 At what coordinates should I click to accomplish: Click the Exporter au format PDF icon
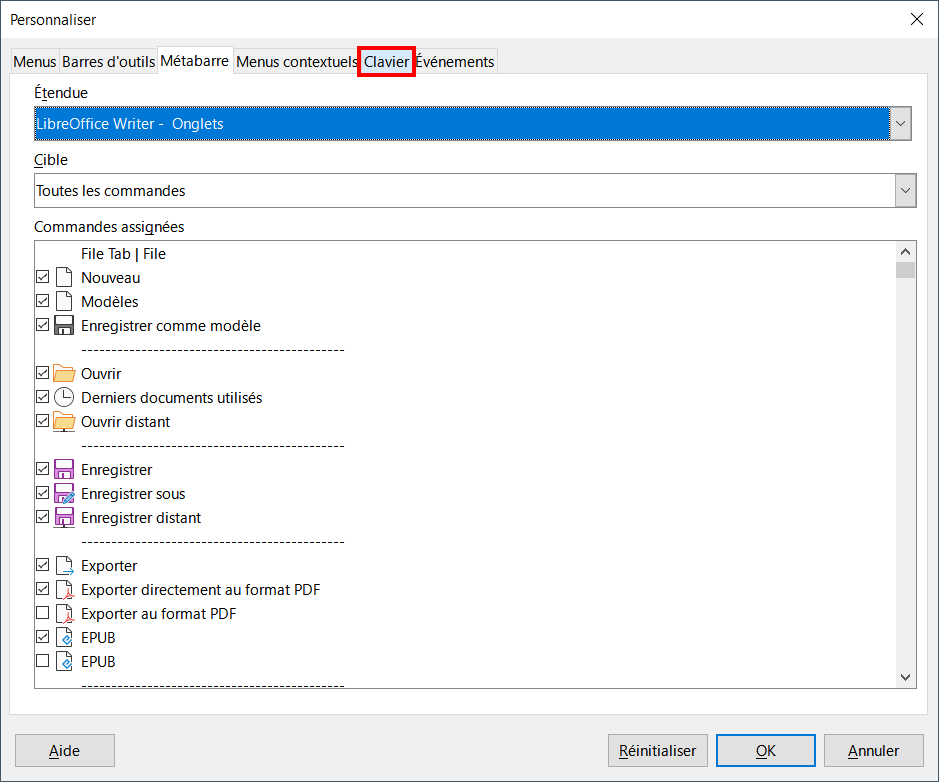pos(64,613)
